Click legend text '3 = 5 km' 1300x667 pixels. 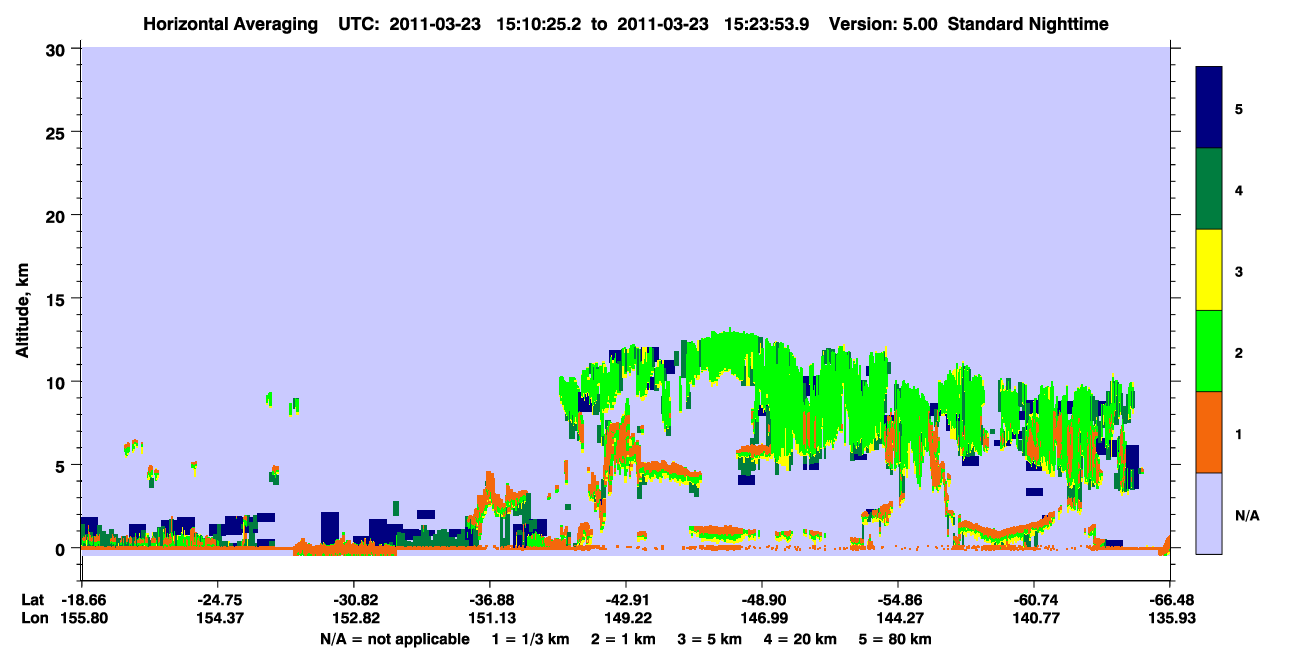point(711,639)
